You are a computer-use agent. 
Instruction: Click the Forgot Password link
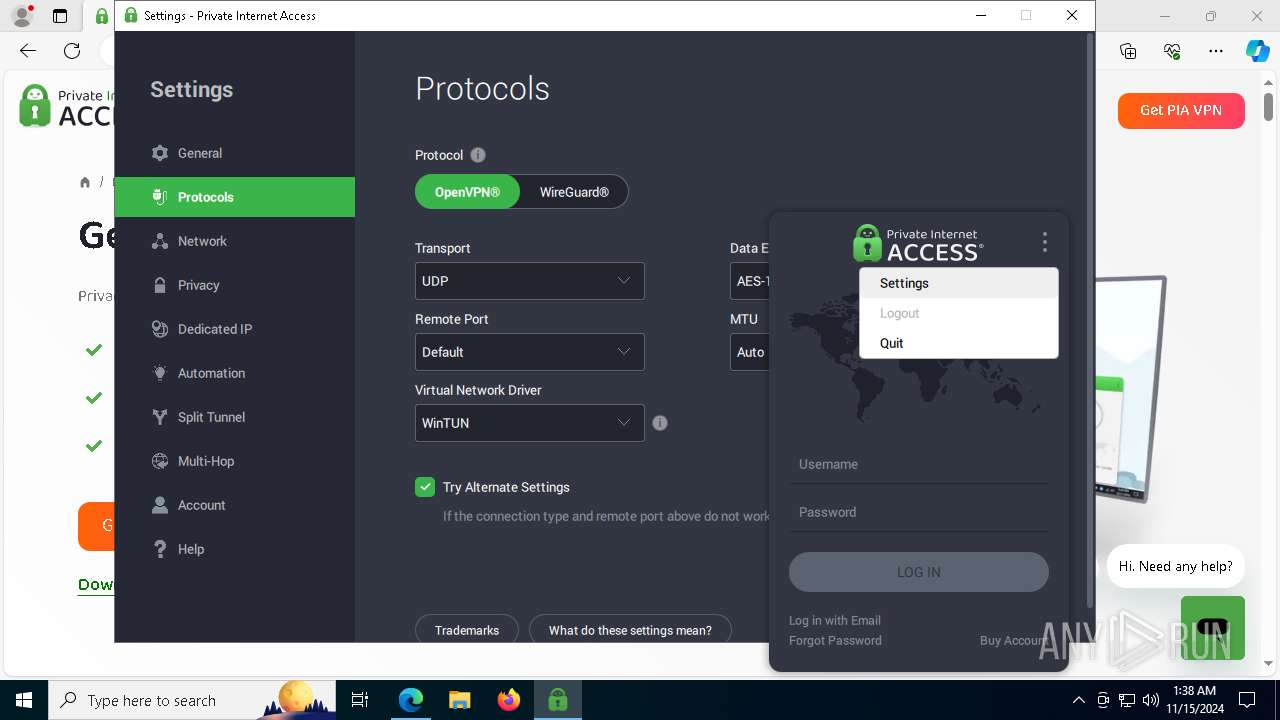click(x=835, y=640)
